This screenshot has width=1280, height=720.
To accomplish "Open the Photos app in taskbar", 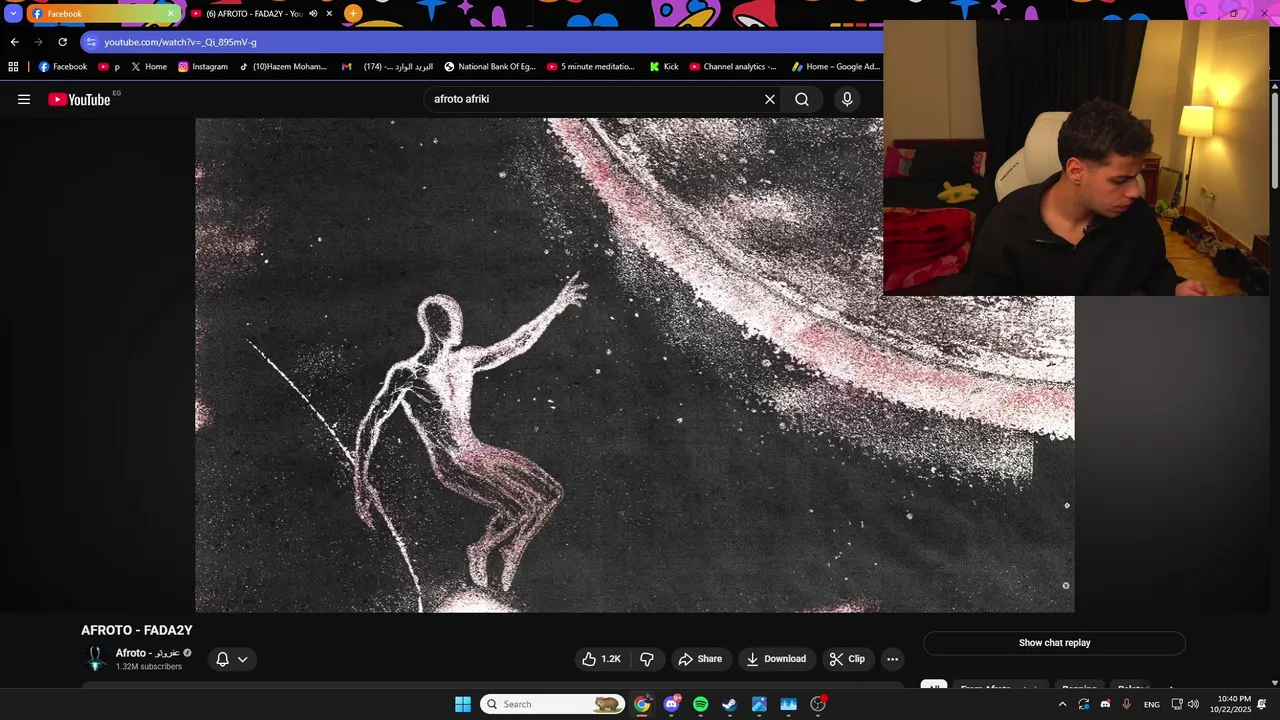I will coord(759,704).
